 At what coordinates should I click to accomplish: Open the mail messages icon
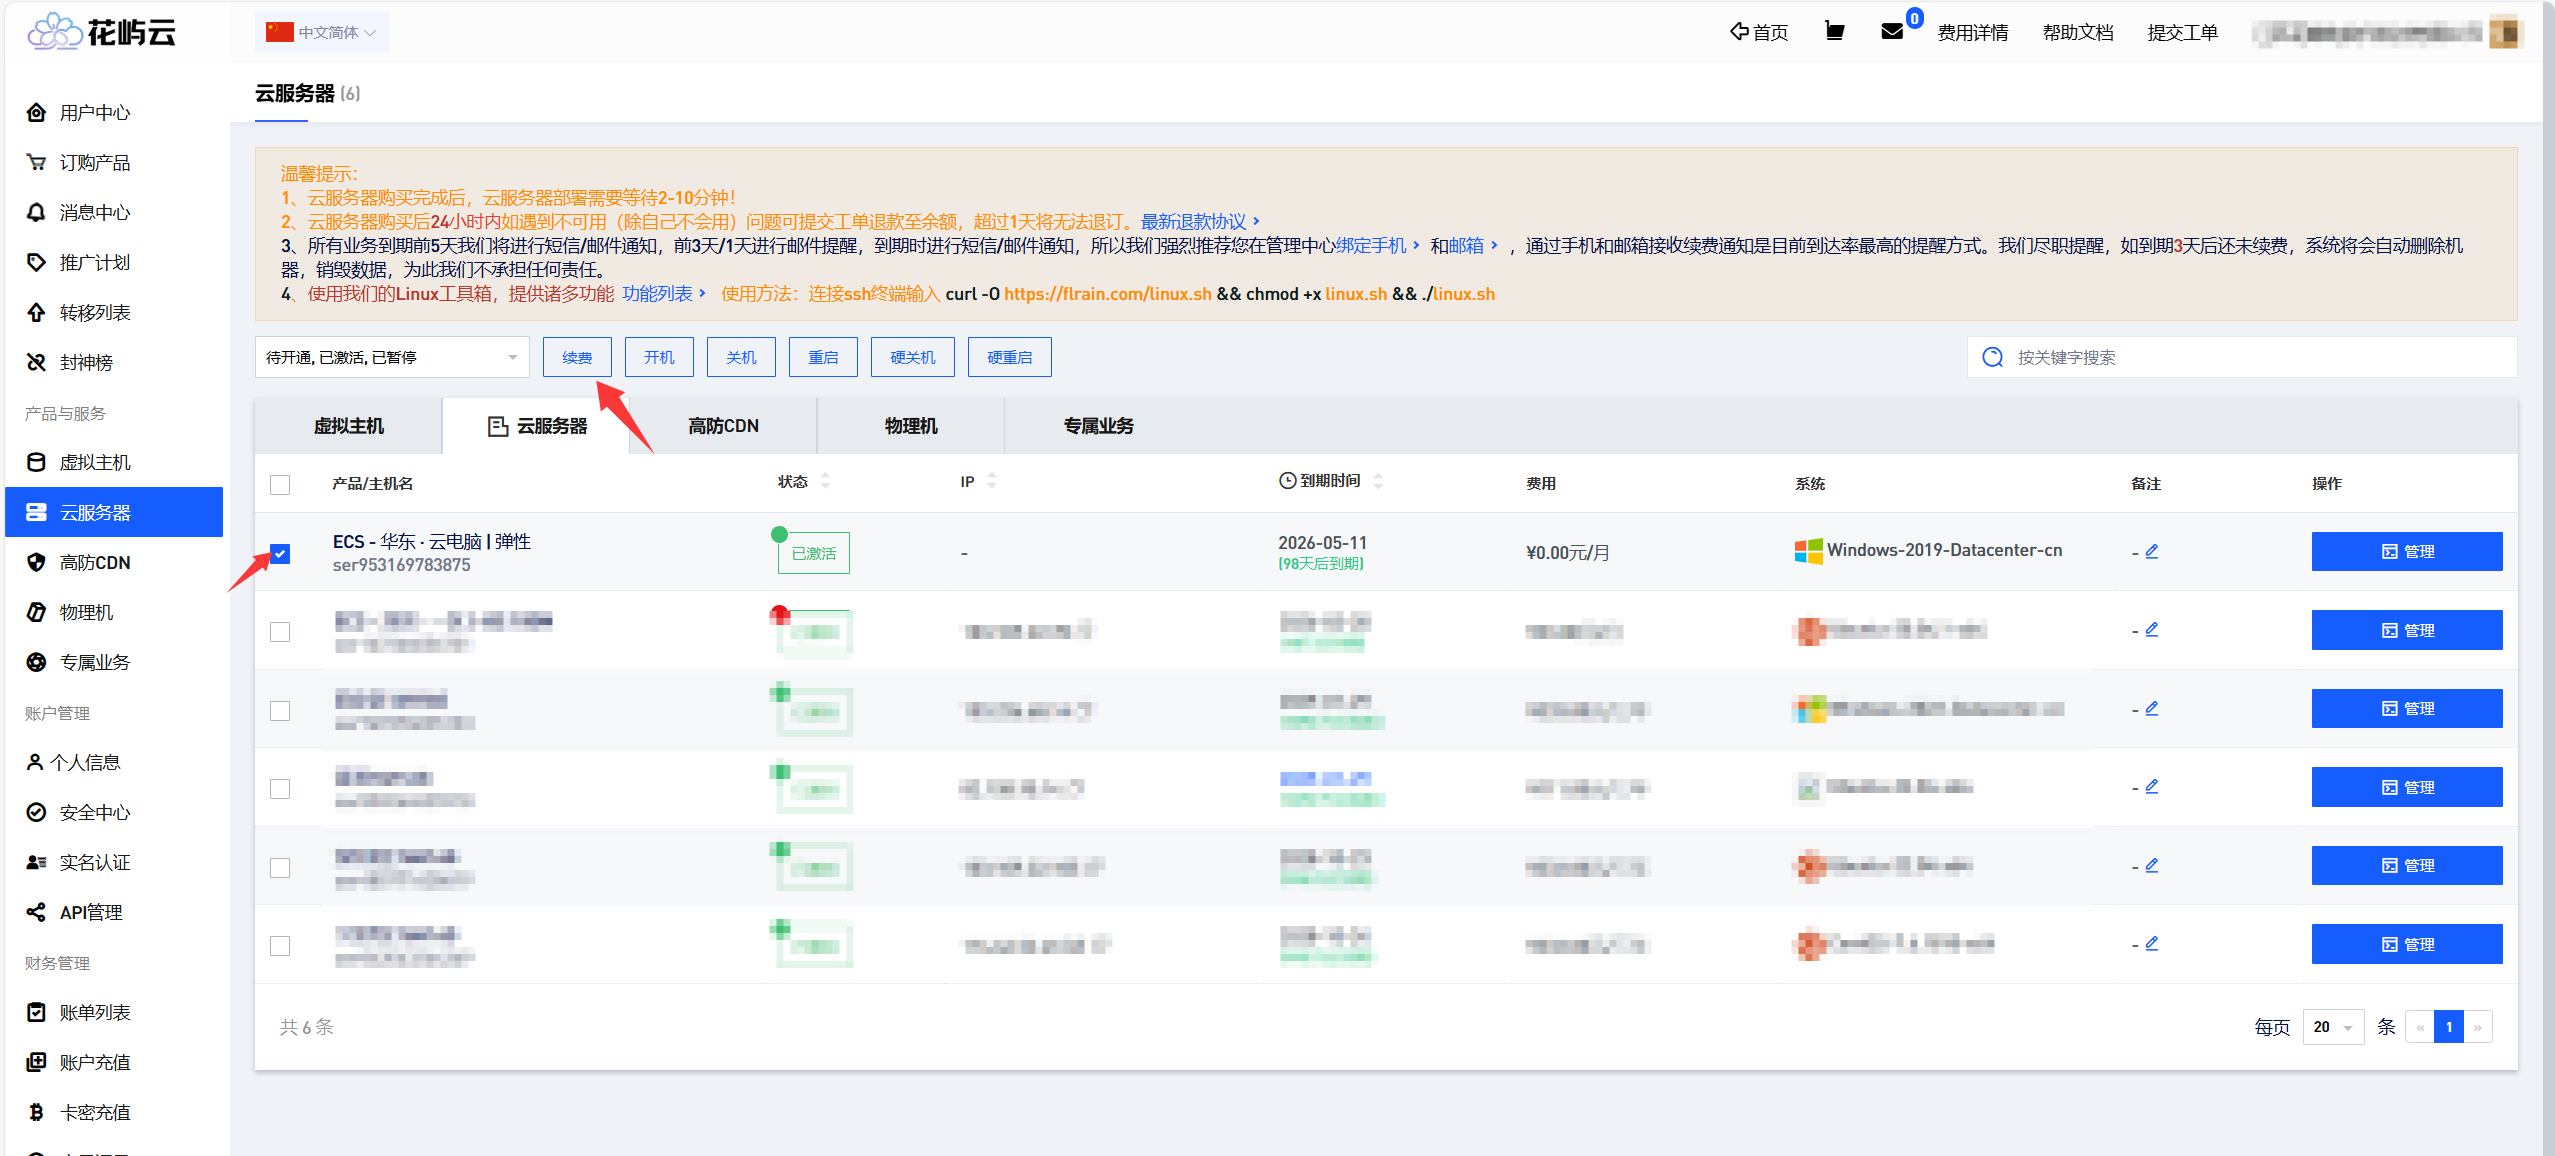1891,32
